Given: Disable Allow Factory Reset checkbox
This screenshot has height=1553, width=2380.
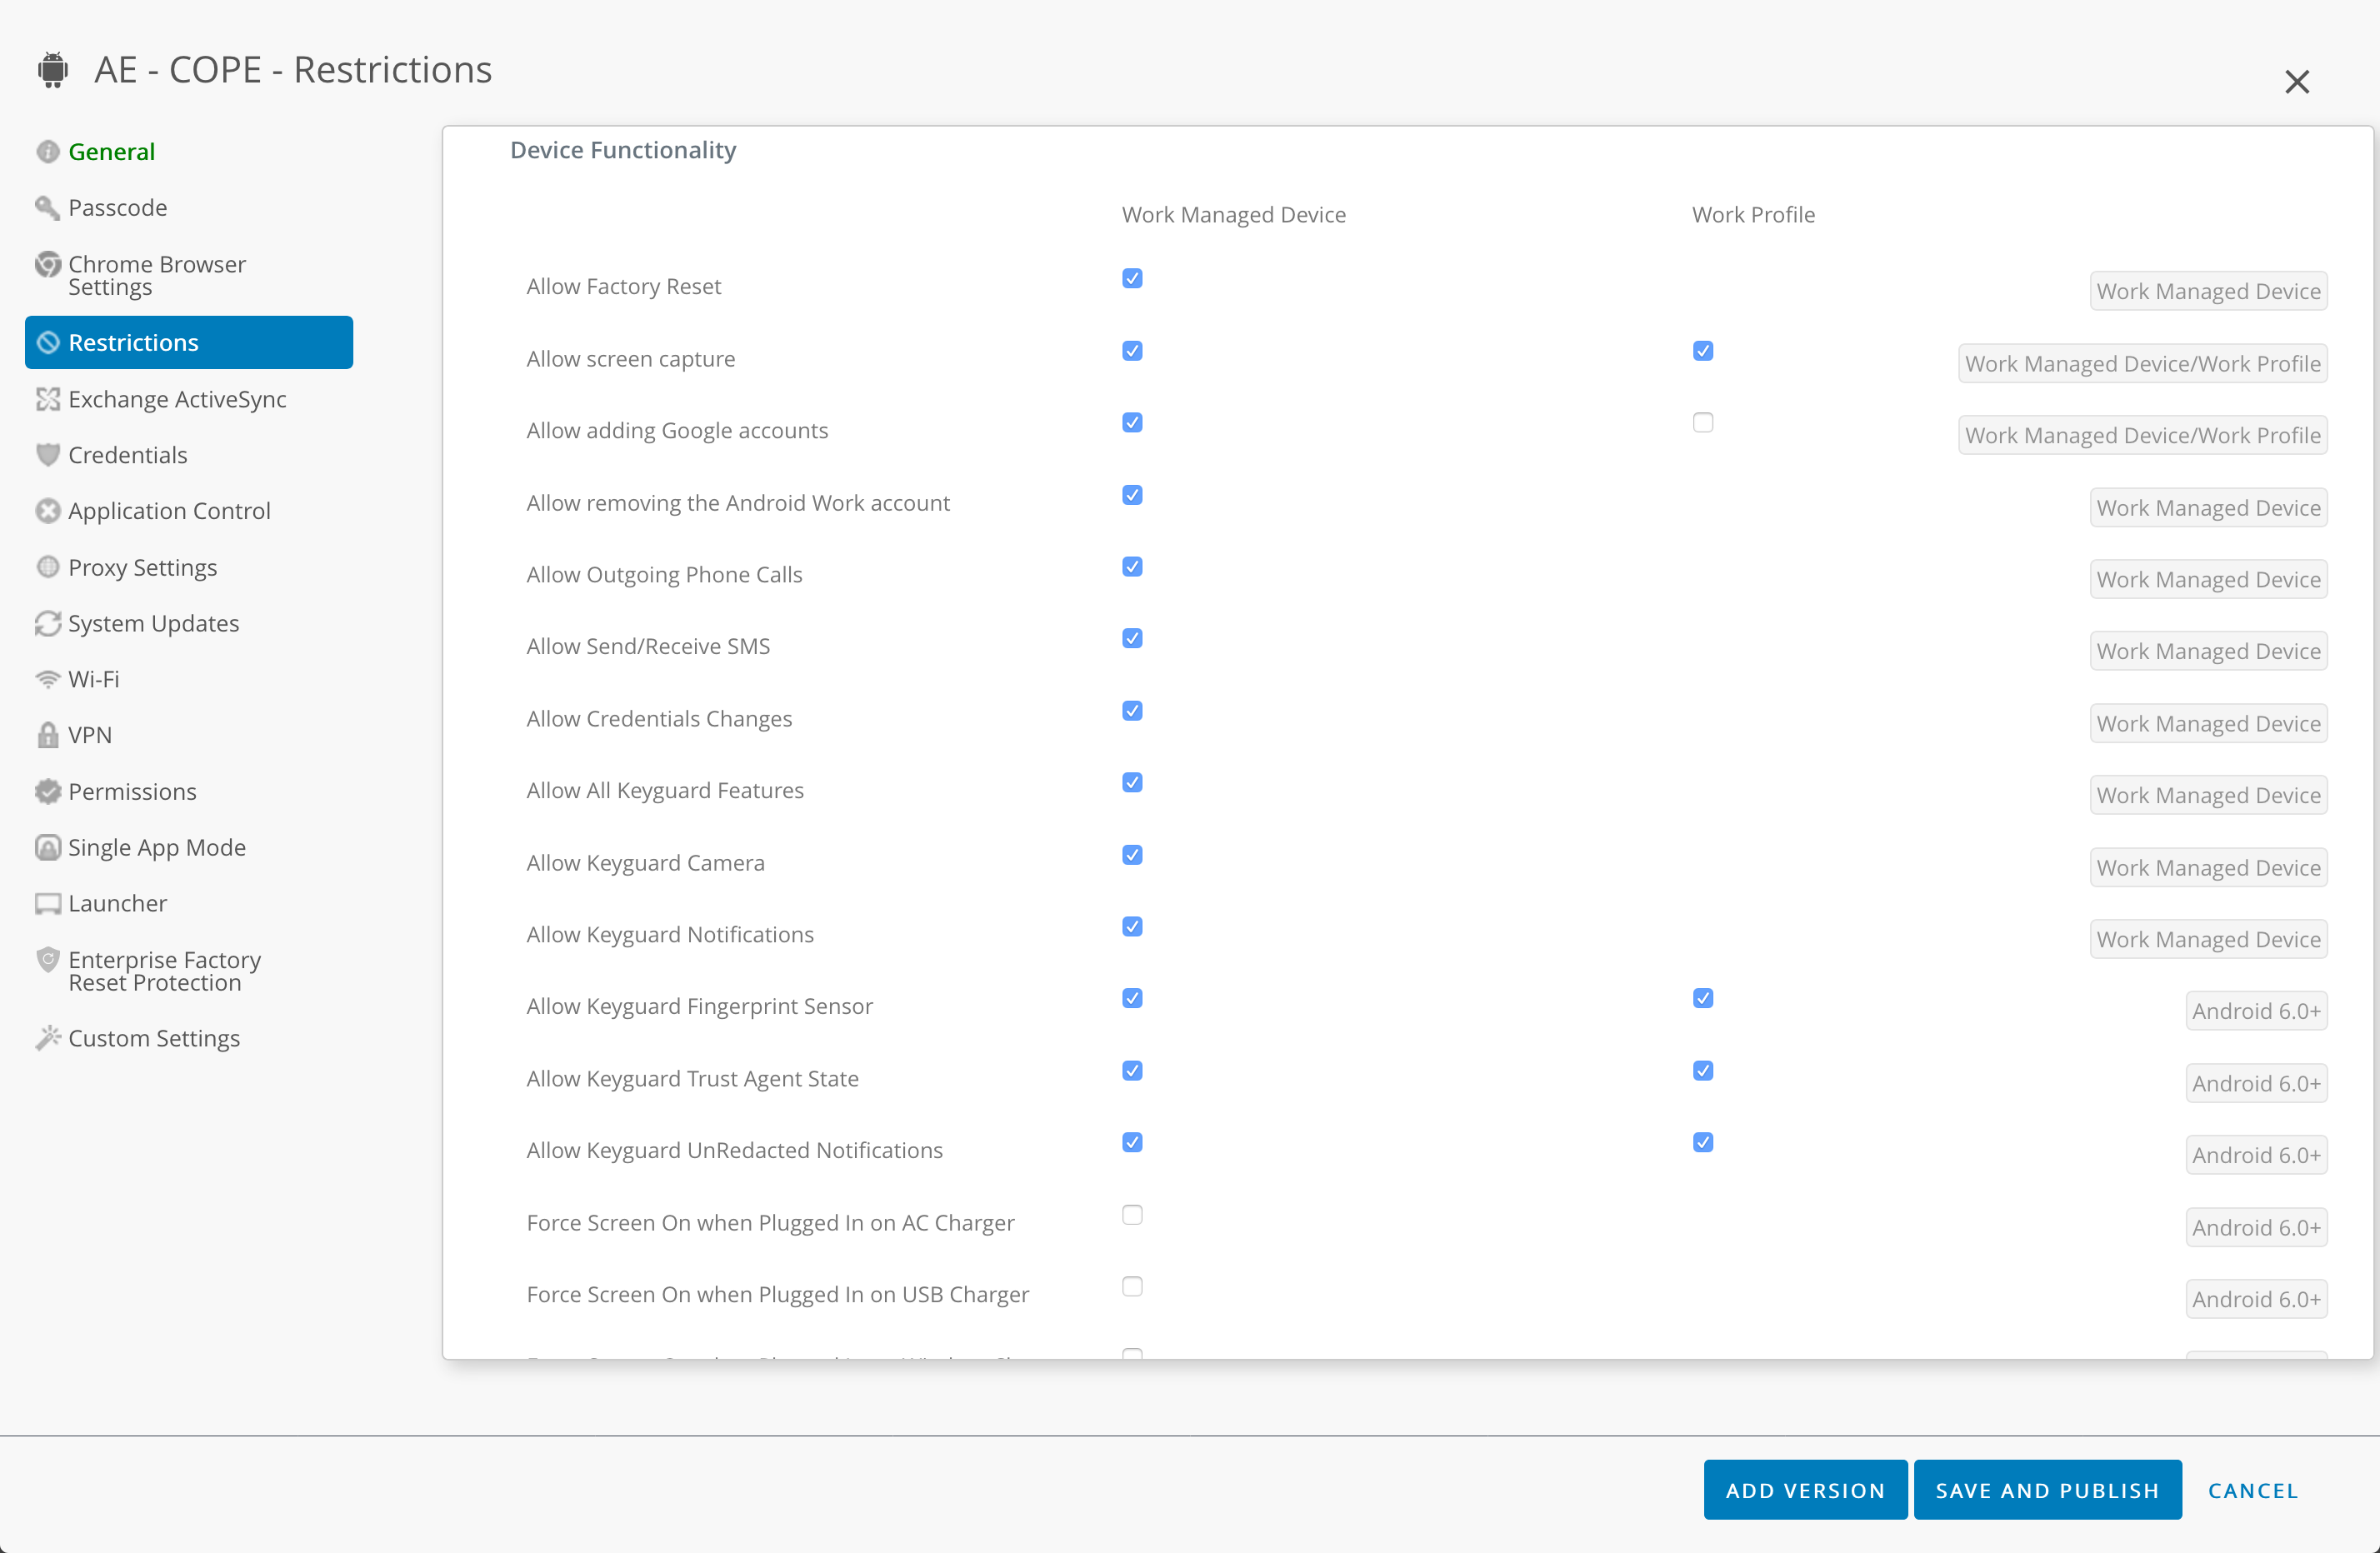Looking at the screenshot, I should point(1131,279).
